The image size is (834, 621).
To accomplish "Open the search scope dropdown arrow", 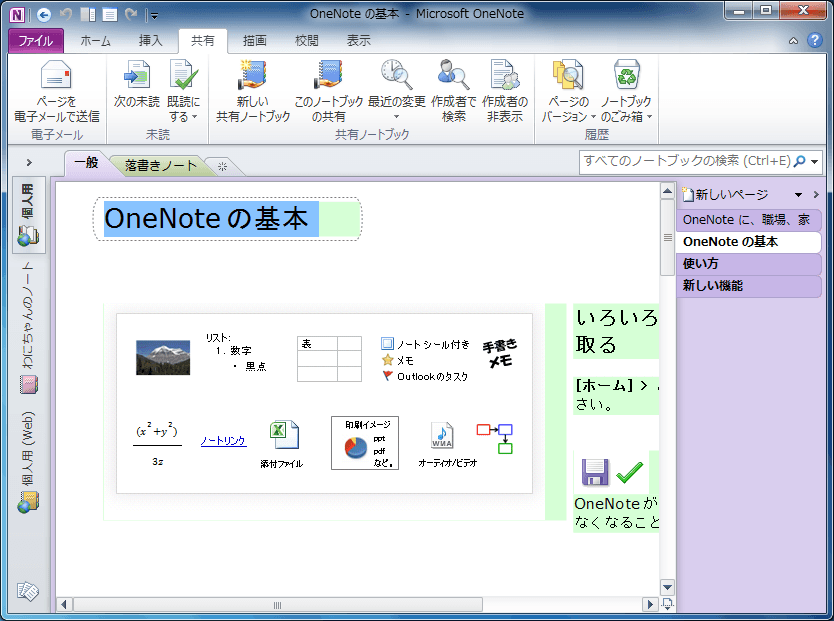I will coord(814,162).
